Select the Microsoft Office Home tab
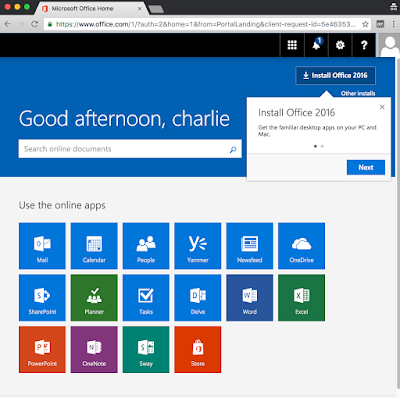 click(x=90, y=8)
